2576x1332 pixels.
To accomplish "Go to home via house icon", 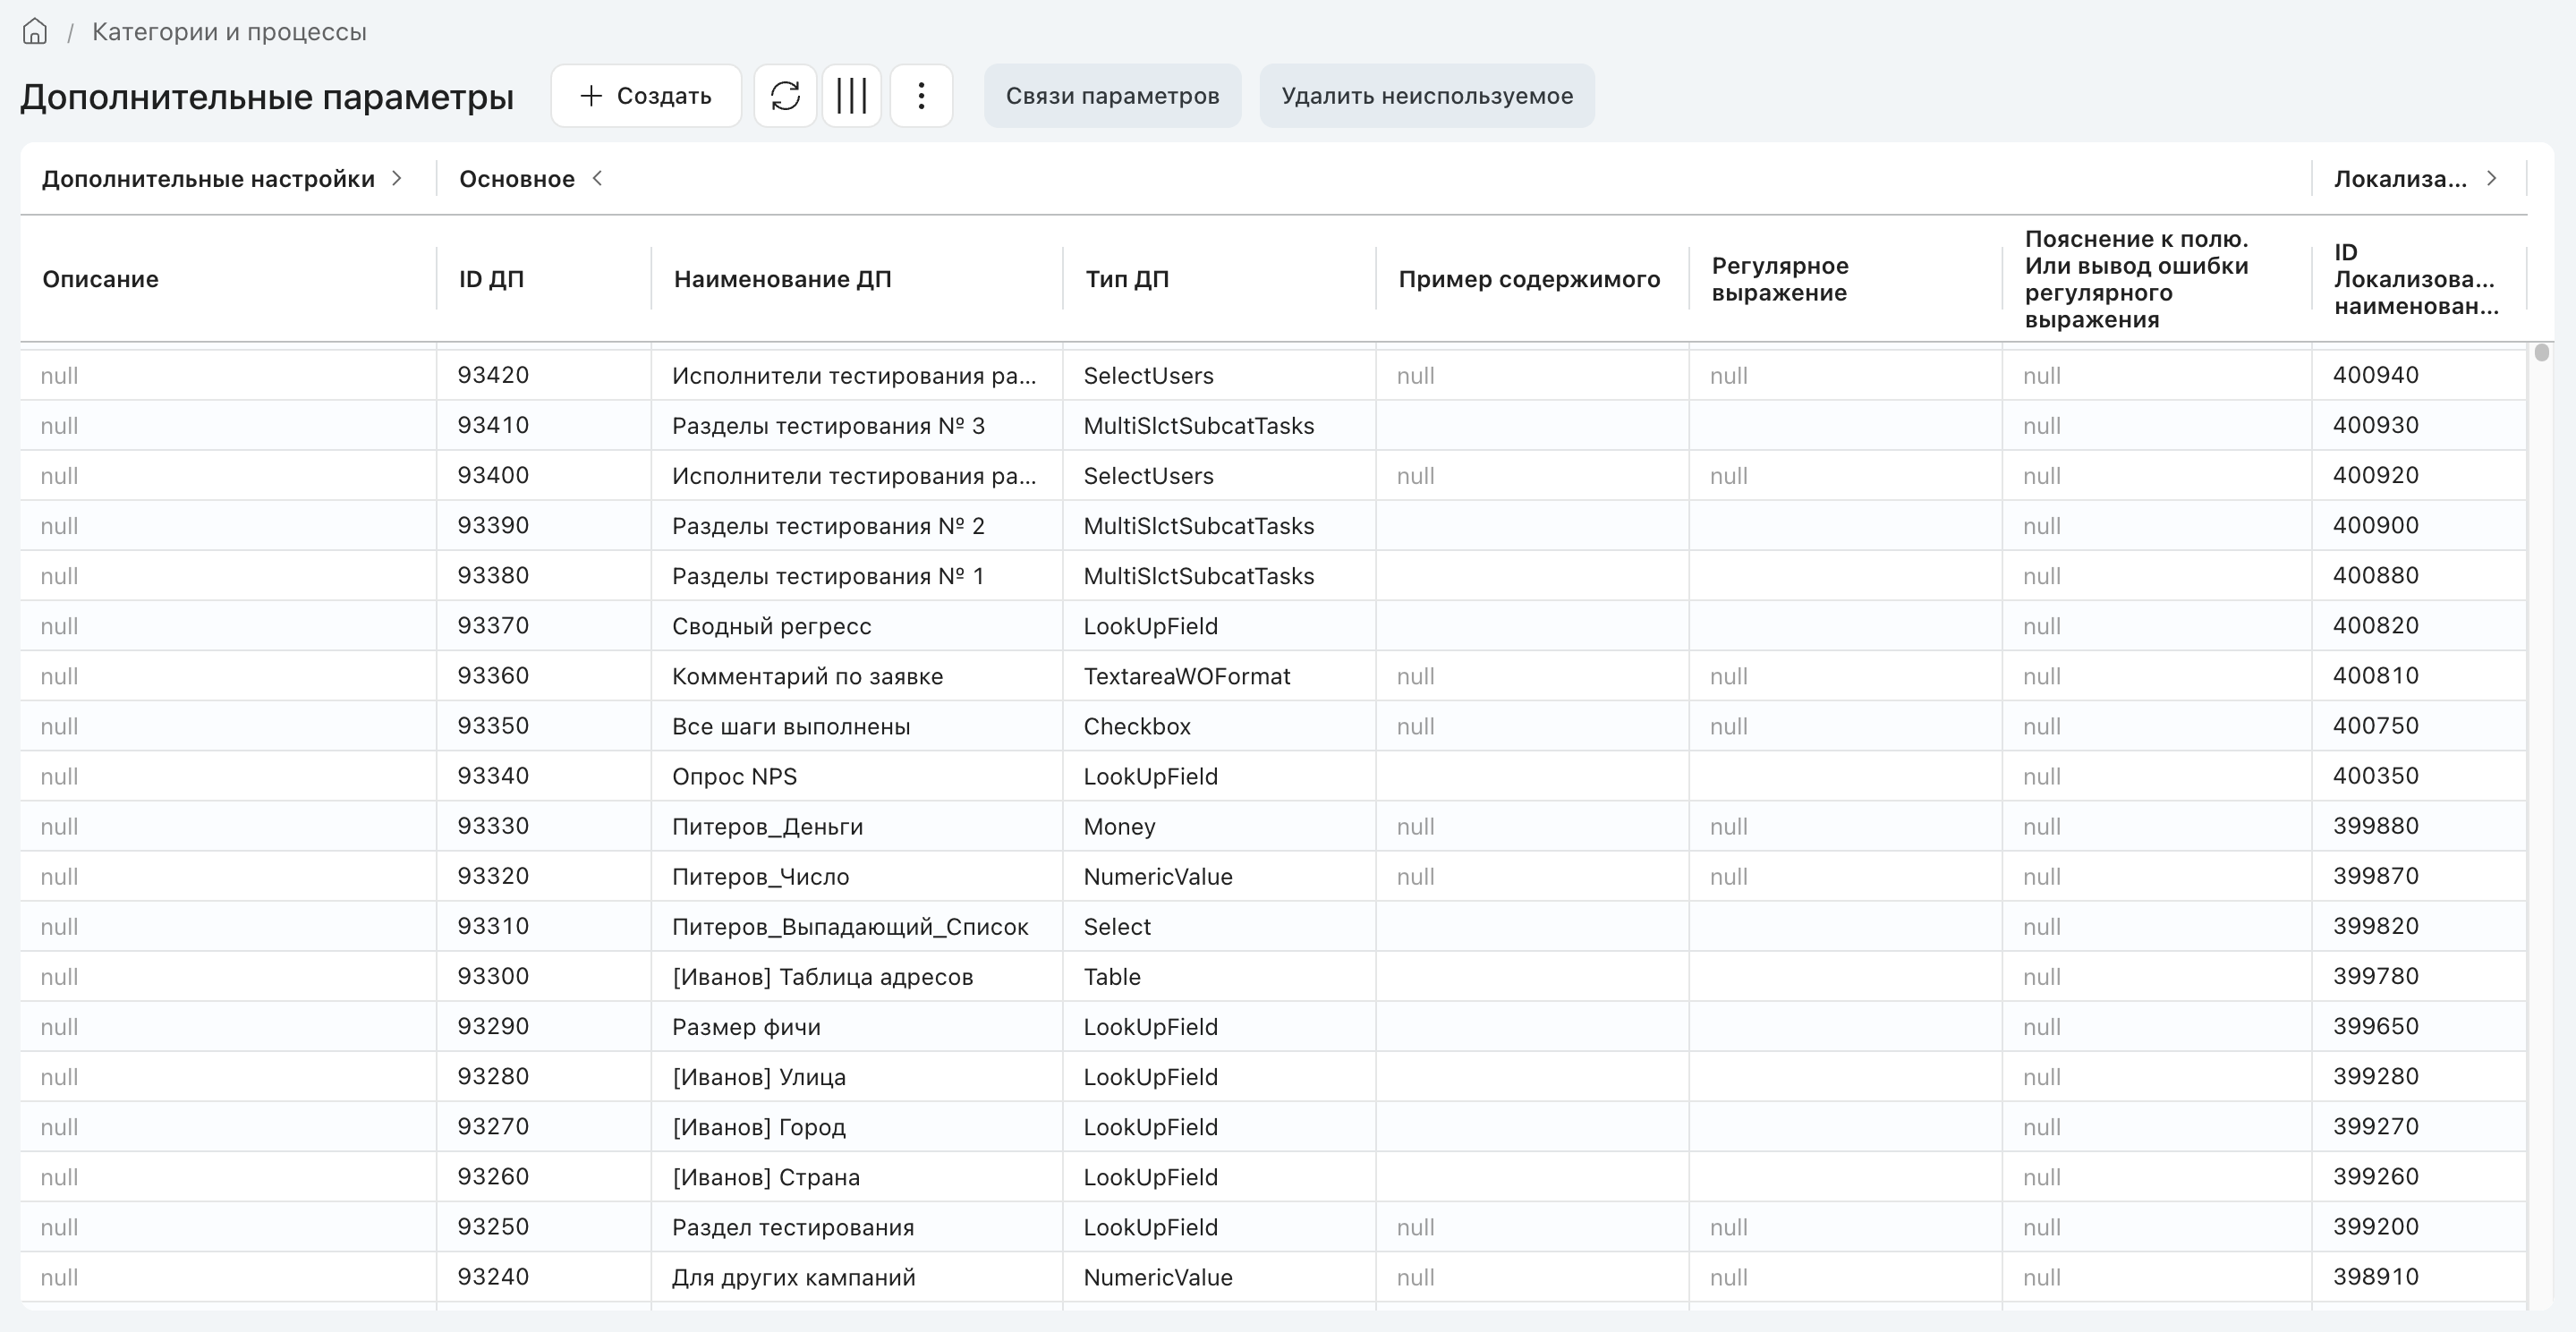I will click(35, 32).
